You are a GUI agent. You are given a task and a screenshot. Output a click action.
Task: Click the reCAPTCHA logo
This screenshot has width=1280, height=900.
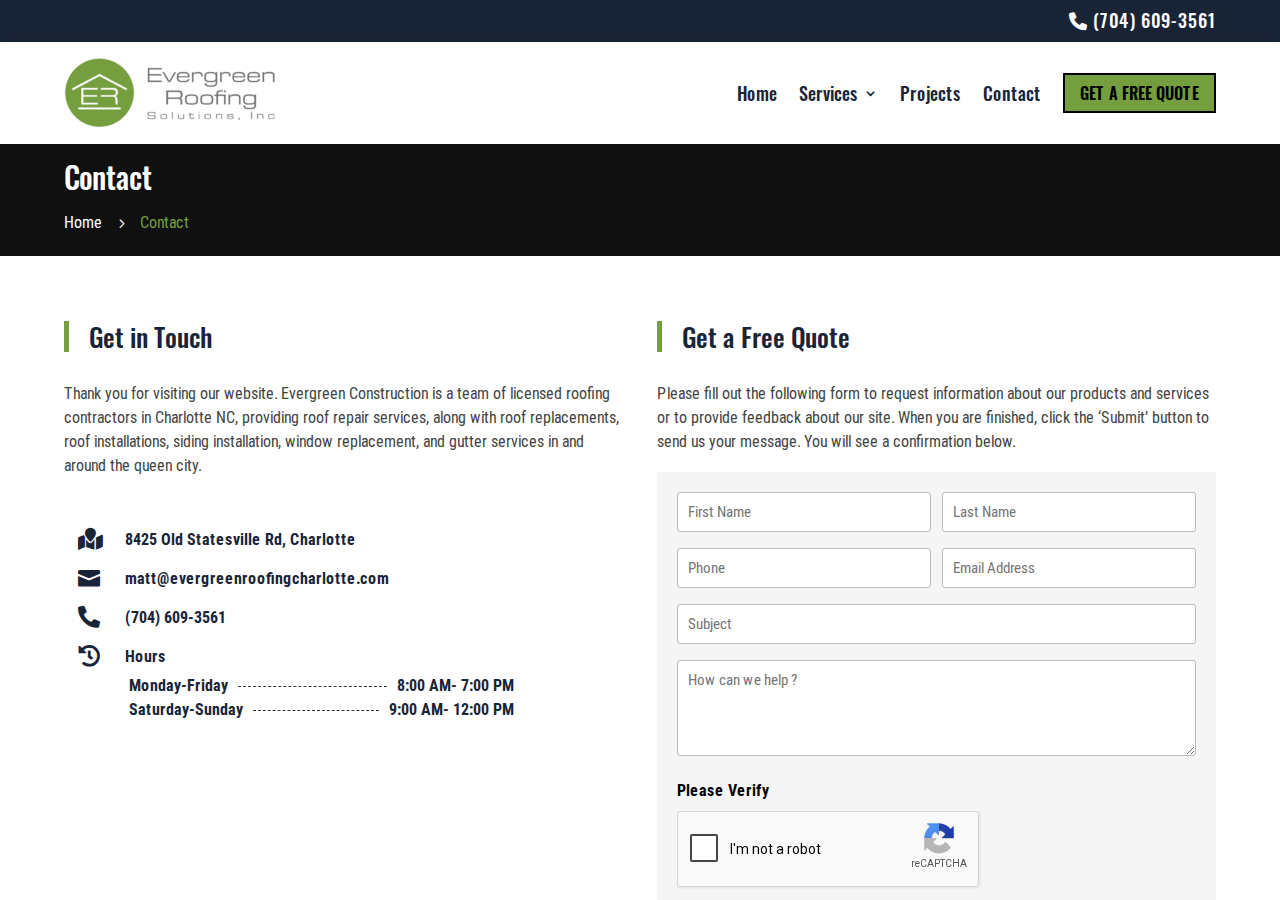pyautogui.click(x=939, y=838)
